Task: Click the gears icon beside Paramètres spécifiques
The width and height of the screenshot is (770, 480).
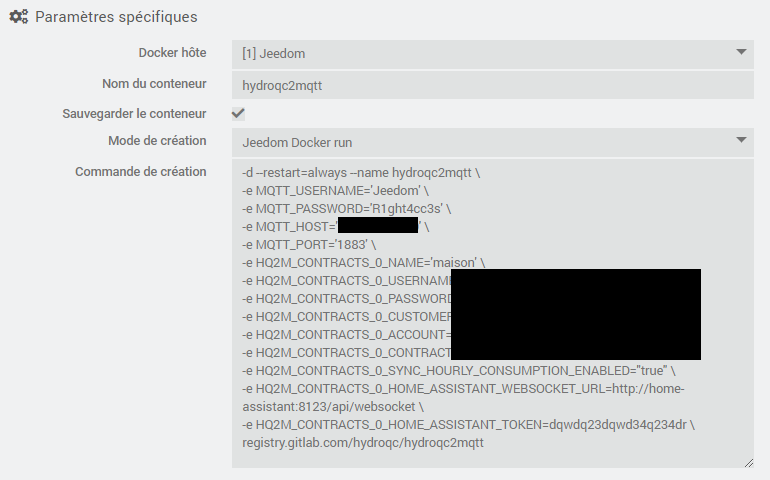Action: (x=19, y=17)
